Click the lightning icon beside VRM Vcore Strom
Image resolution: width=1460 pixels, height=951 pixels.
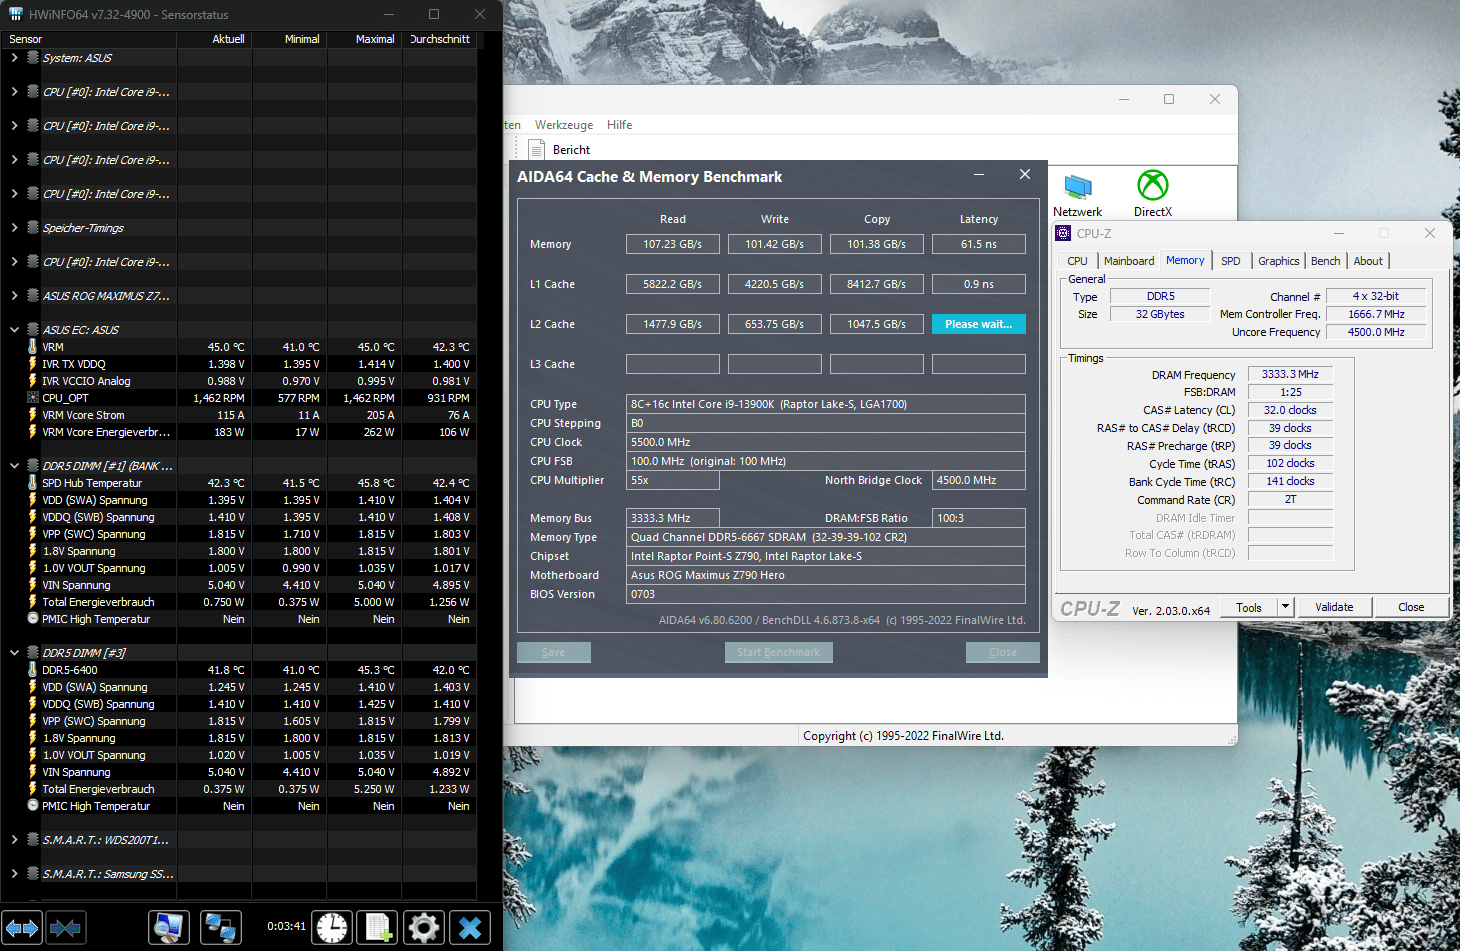33,415
